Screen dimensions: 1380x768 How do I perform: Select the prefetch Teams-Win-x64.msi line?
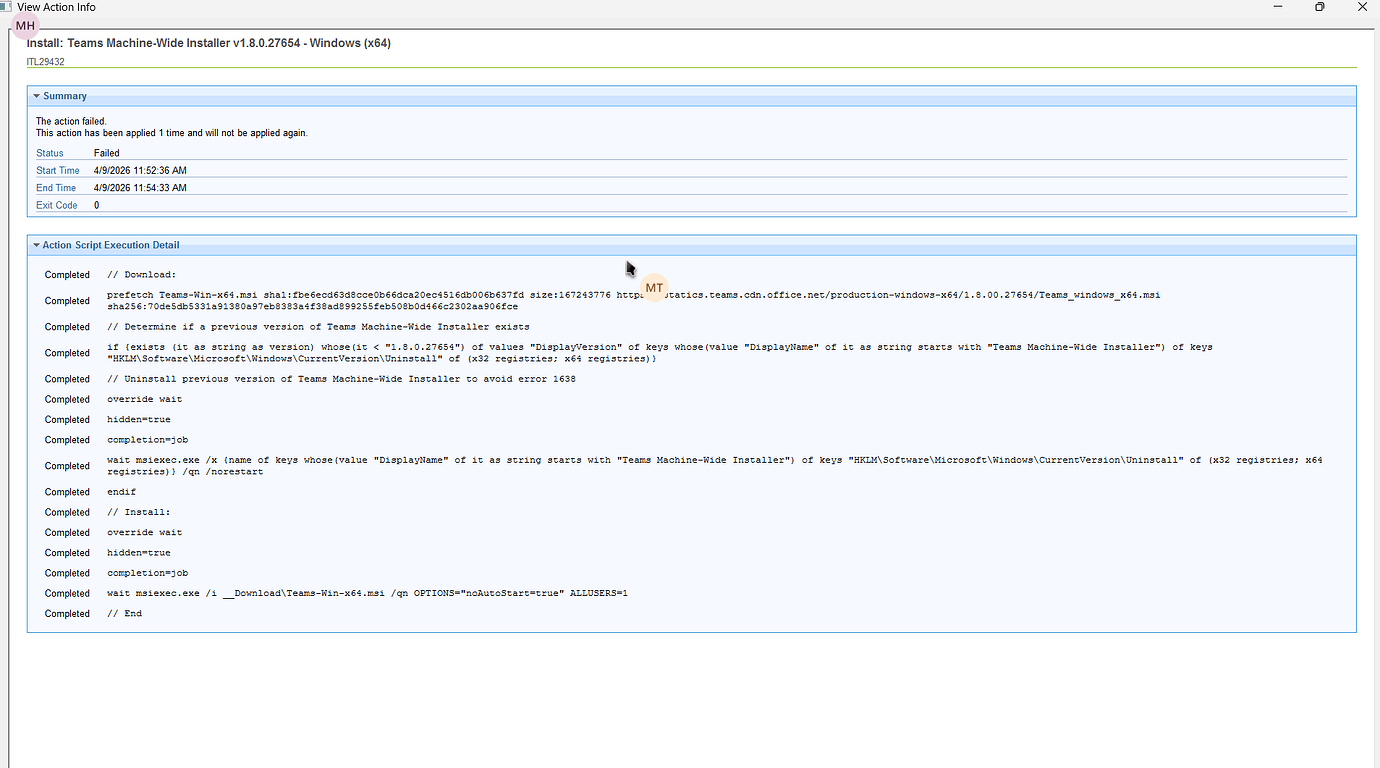point(634,301)
